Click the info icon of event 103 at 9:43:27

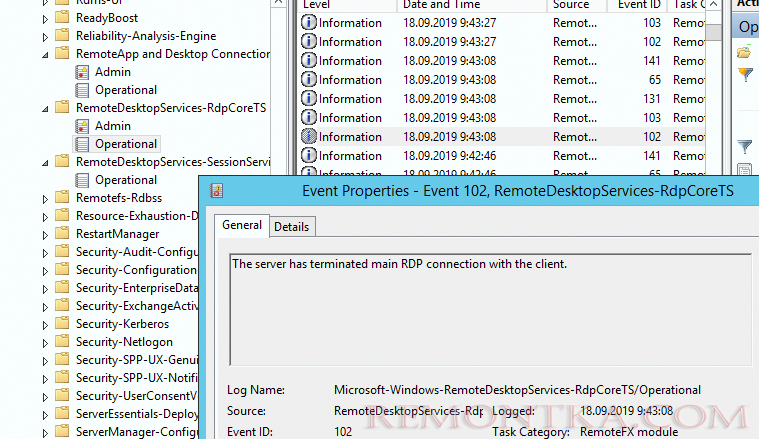309,23
